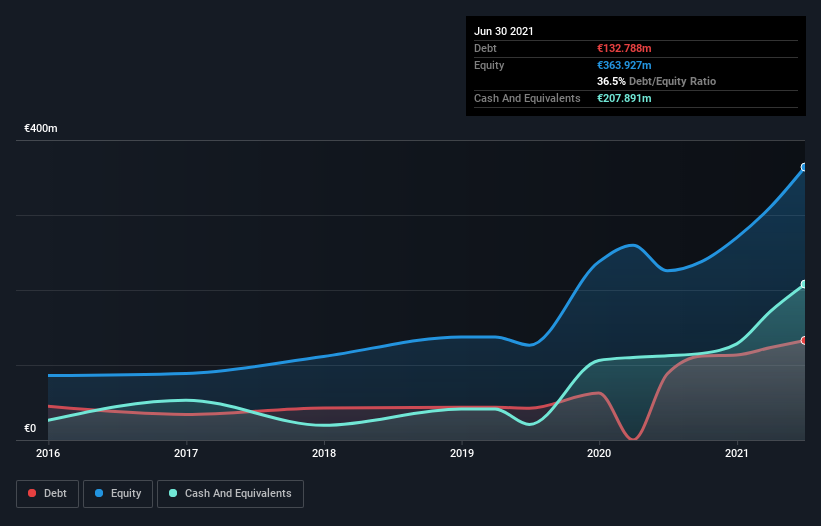Image resolution: width=821 pixels, height=526 pixels.
Task: Click the Equity row label in tooltip
Action: point(489,65)
